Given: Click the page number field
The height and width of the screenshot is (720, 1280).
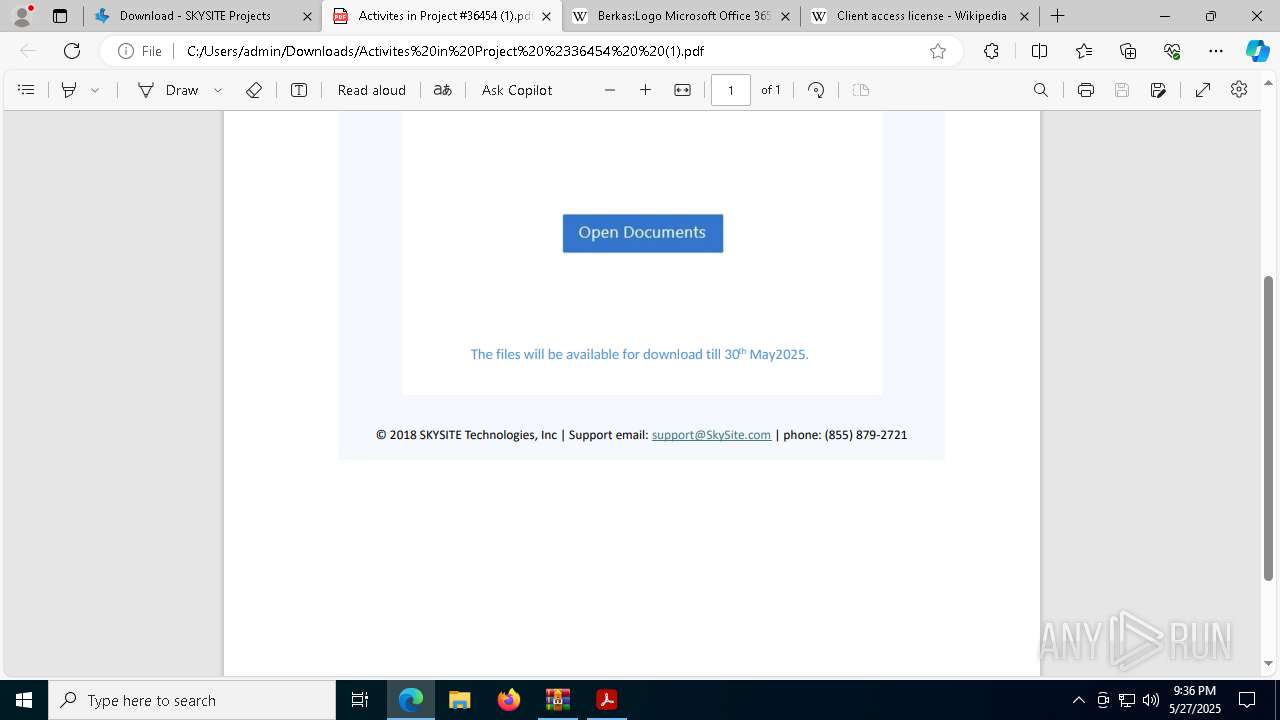Looking at the screenshot, I should (731, 90).
